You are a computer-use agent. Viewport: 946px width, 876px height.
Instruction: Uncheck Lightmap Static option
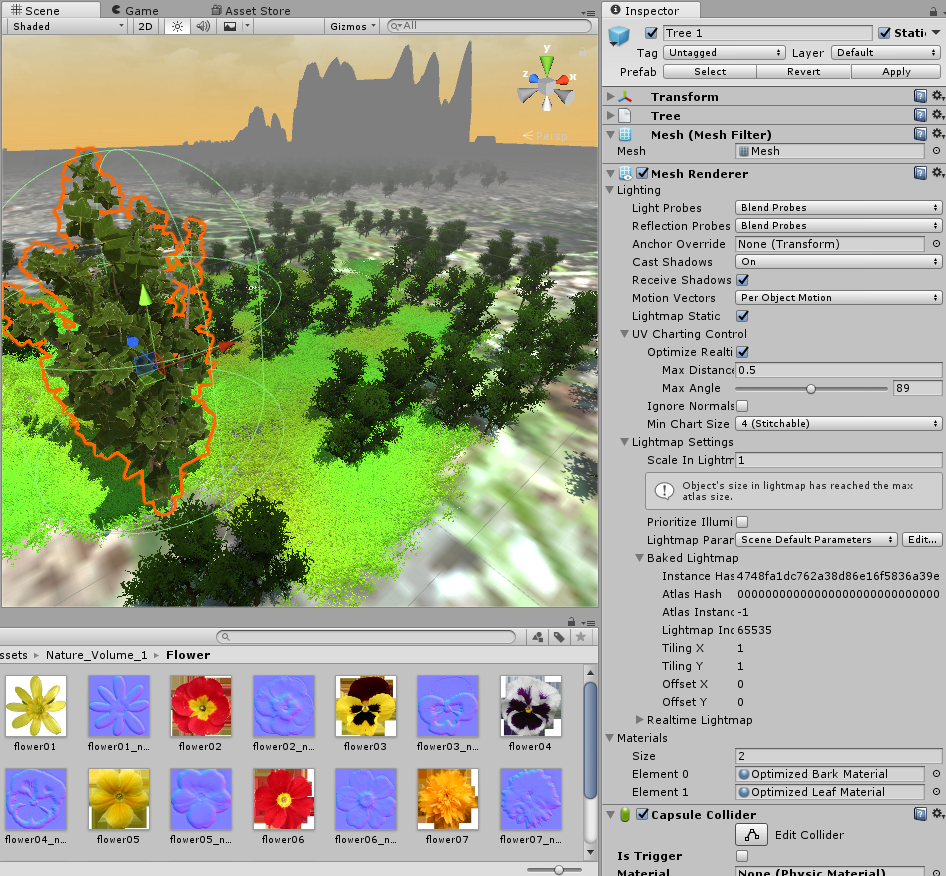pyautogui.click(x=742, y=316)
